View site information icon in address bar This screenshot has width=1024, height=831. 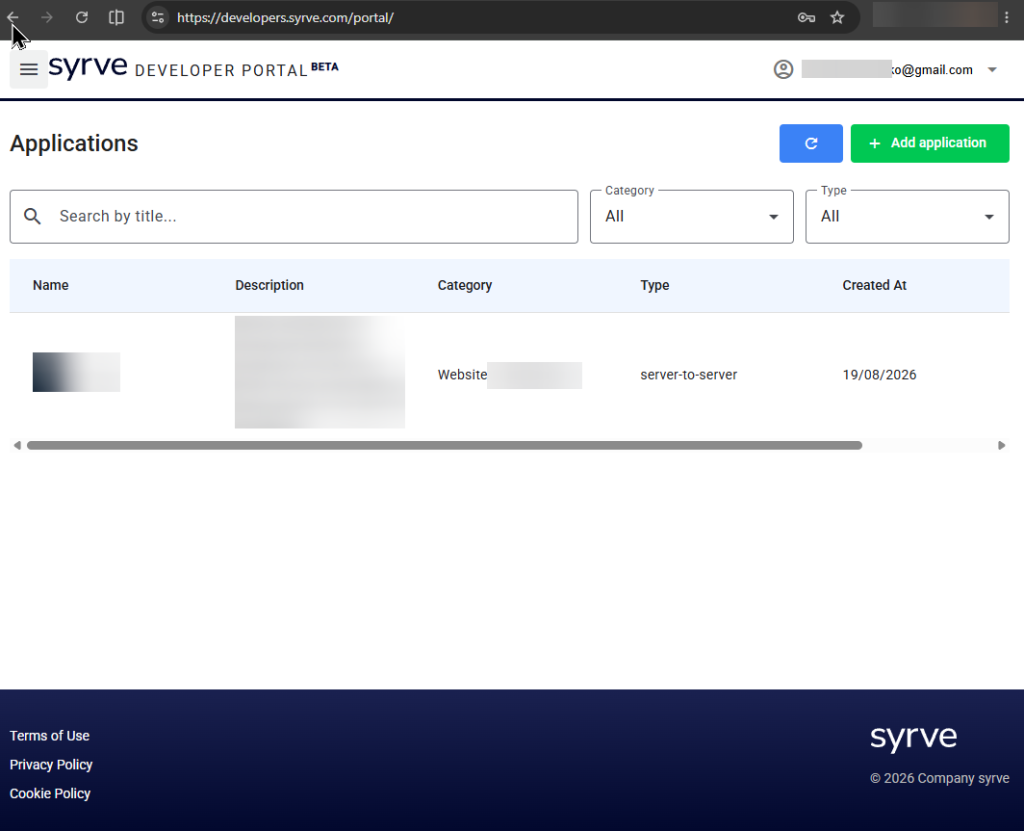pyautogui.click(x=157, y=18)
